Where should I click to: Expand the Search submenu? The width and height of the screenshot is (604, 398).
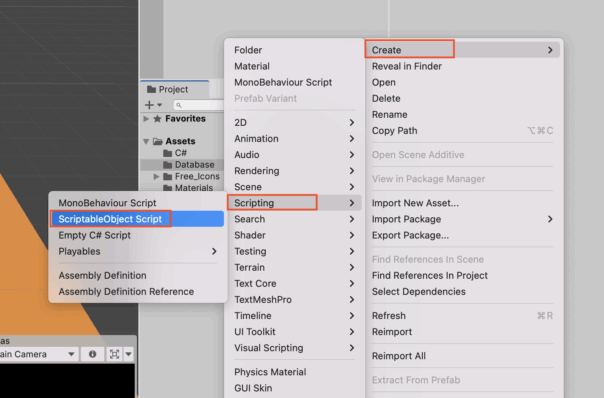coord(294,219)
